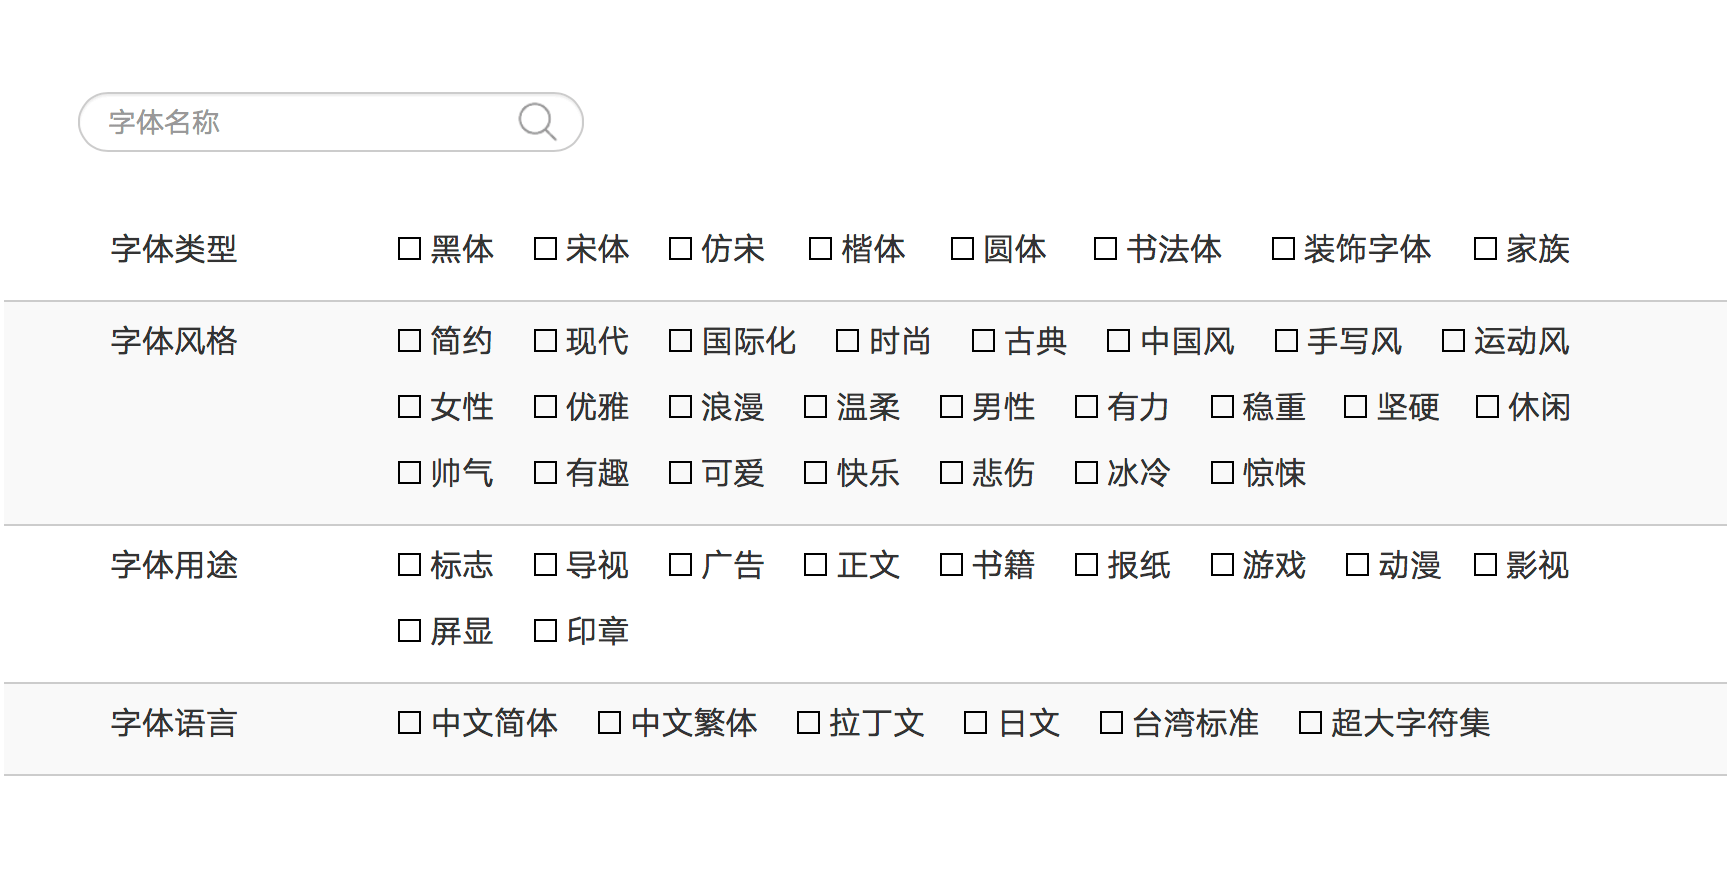Check the 中国风 style option

coord(1118,341)
